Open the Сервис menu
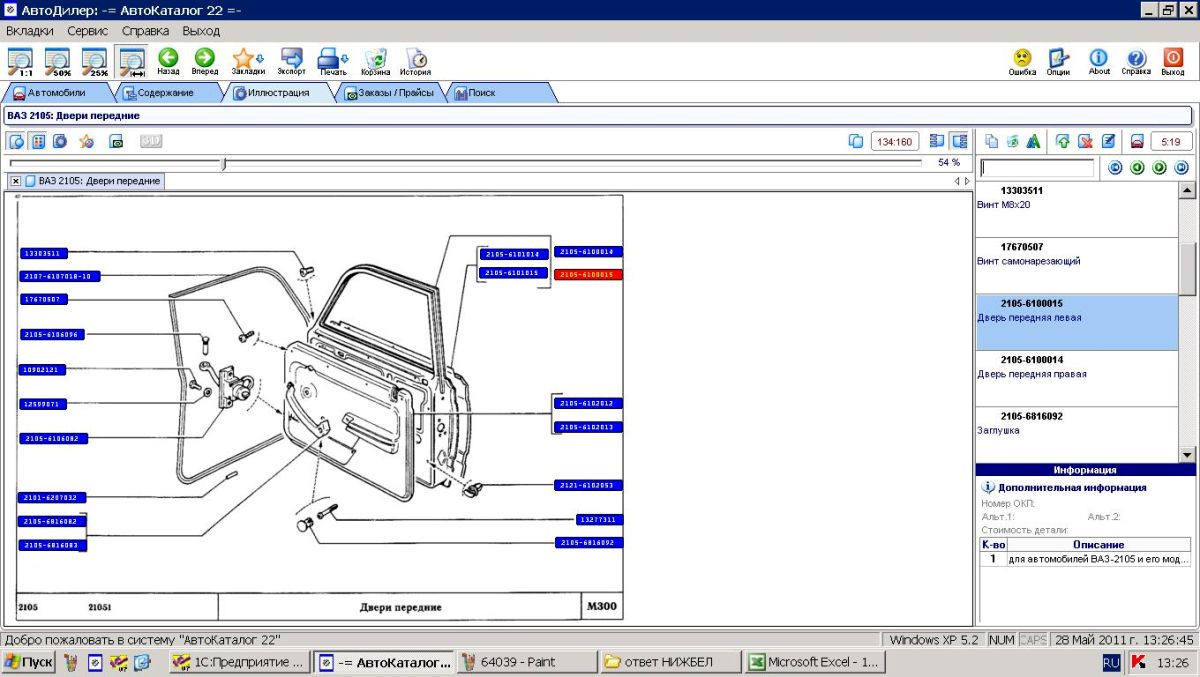Viewport: 1200px width, 677px height. [x=88, y=31]
